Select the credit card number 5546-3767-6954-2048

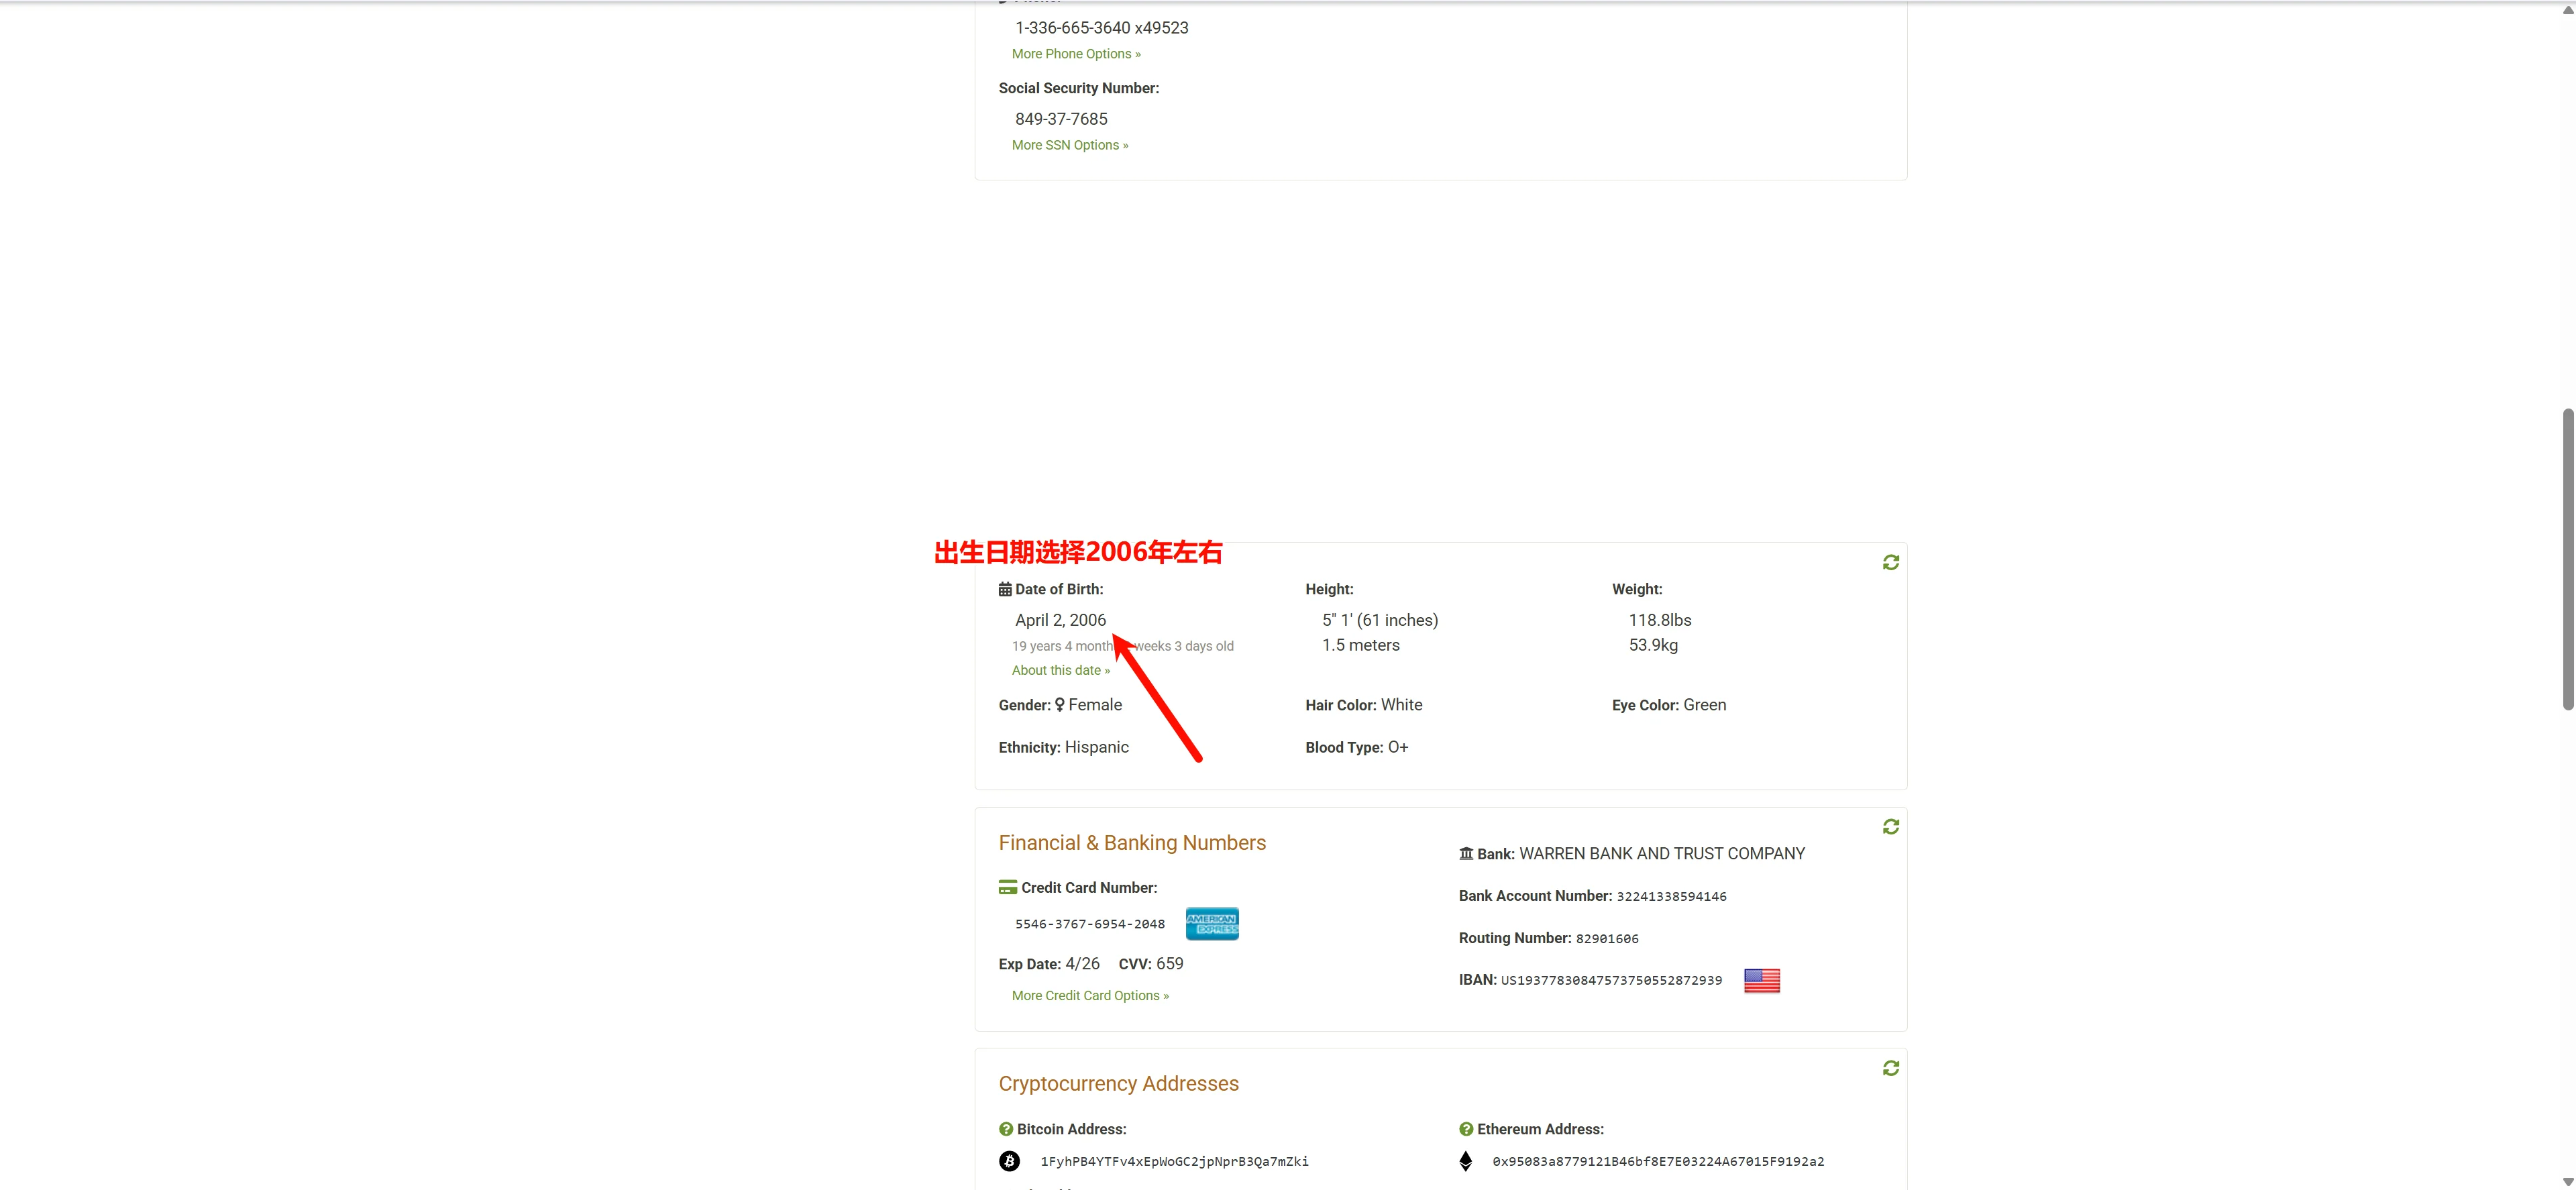tap(1088, 923)
